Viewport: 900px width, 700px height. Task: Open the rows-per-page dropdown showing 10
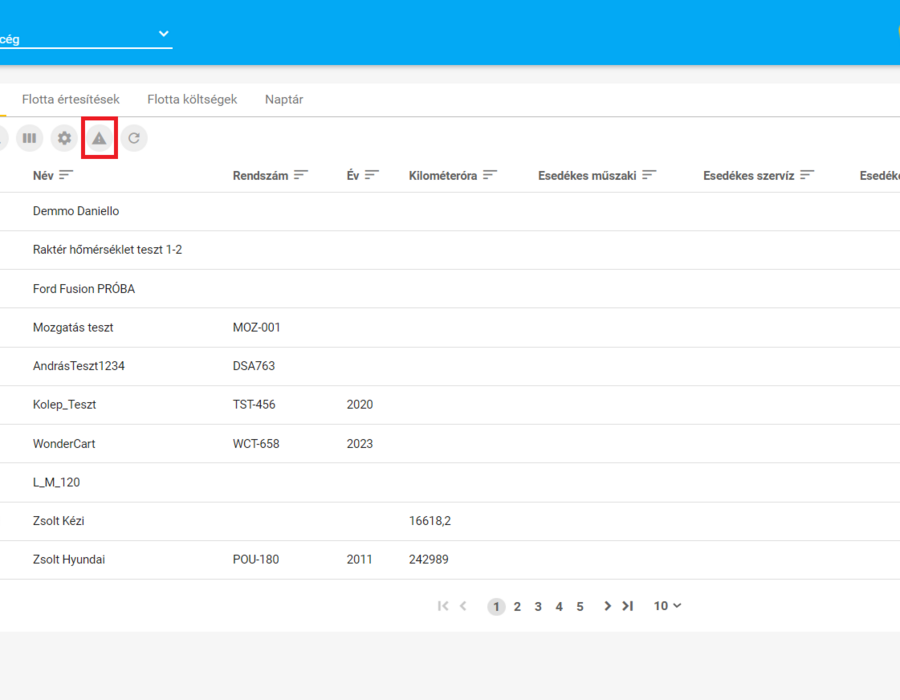pos(668,606)
